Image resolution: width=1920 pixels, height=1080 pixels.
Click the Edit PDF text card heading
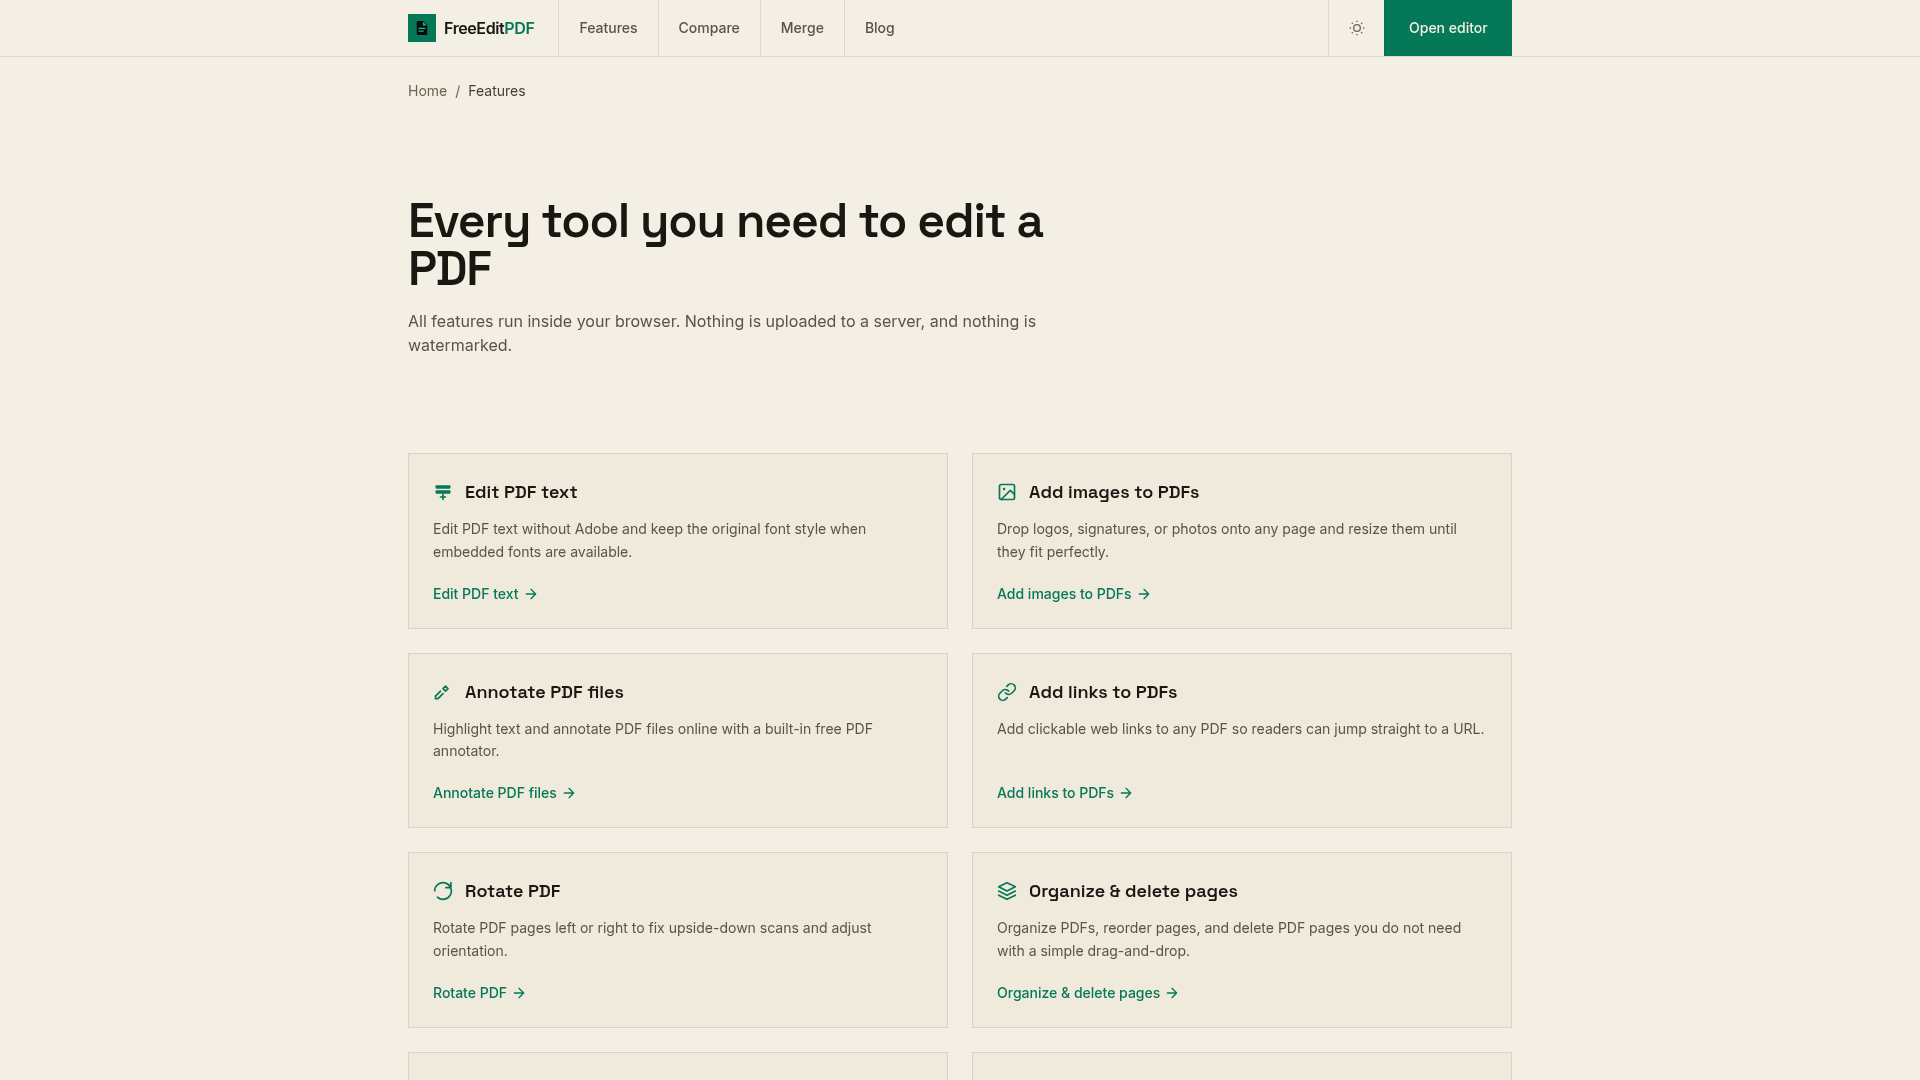point(521,492)
